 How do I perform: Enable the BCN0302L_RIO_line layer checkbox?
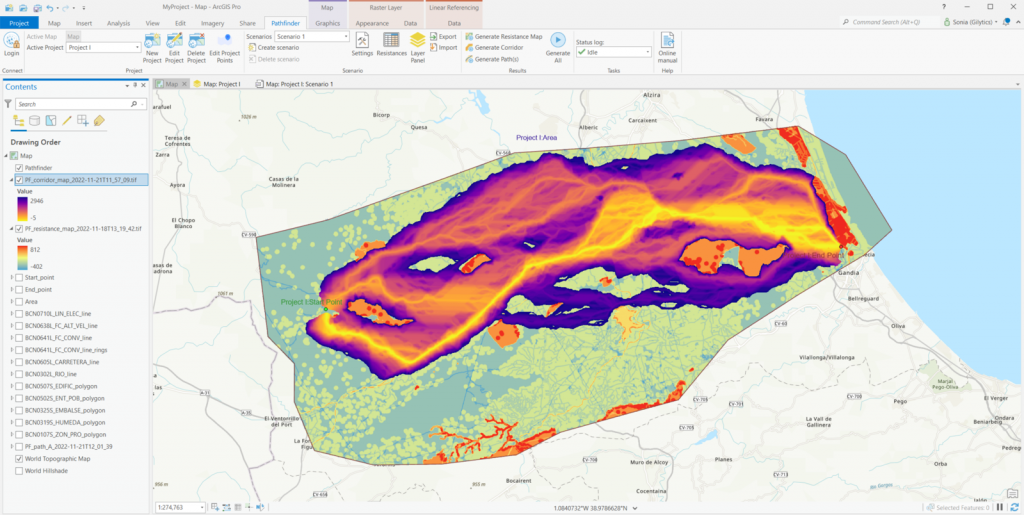tap(18, 374)
